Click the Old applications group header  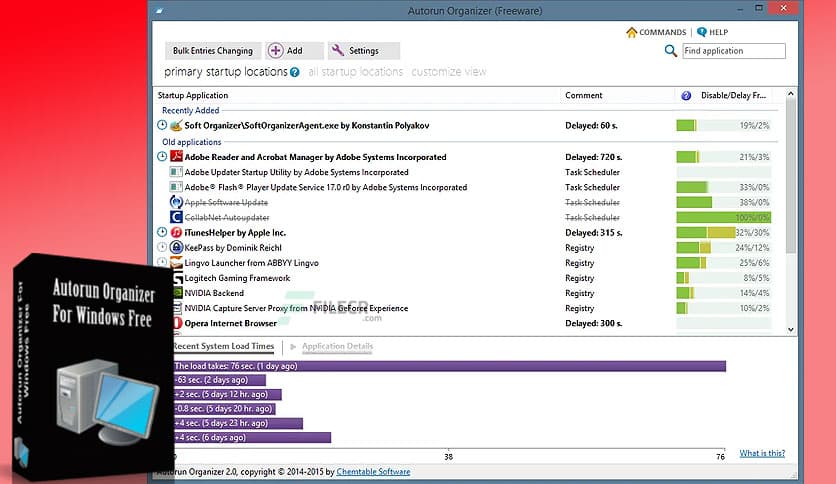click(x=191, y=142)
